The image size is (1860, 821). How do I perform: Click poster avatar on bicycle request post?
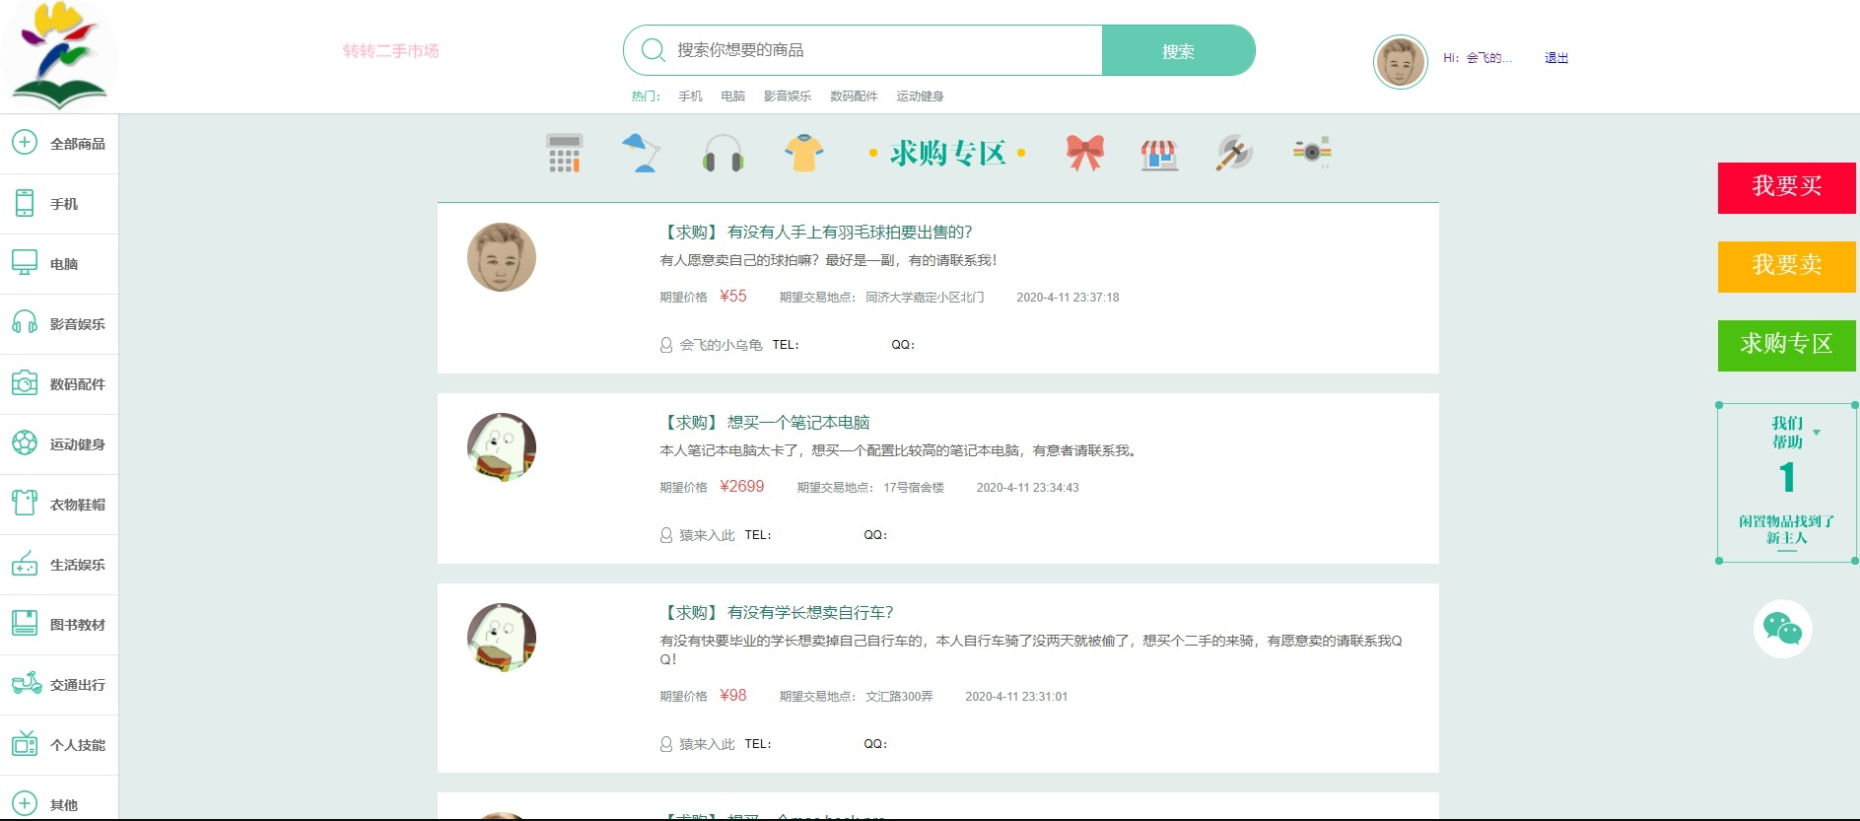pyautogui.click(x=502, y=637)
